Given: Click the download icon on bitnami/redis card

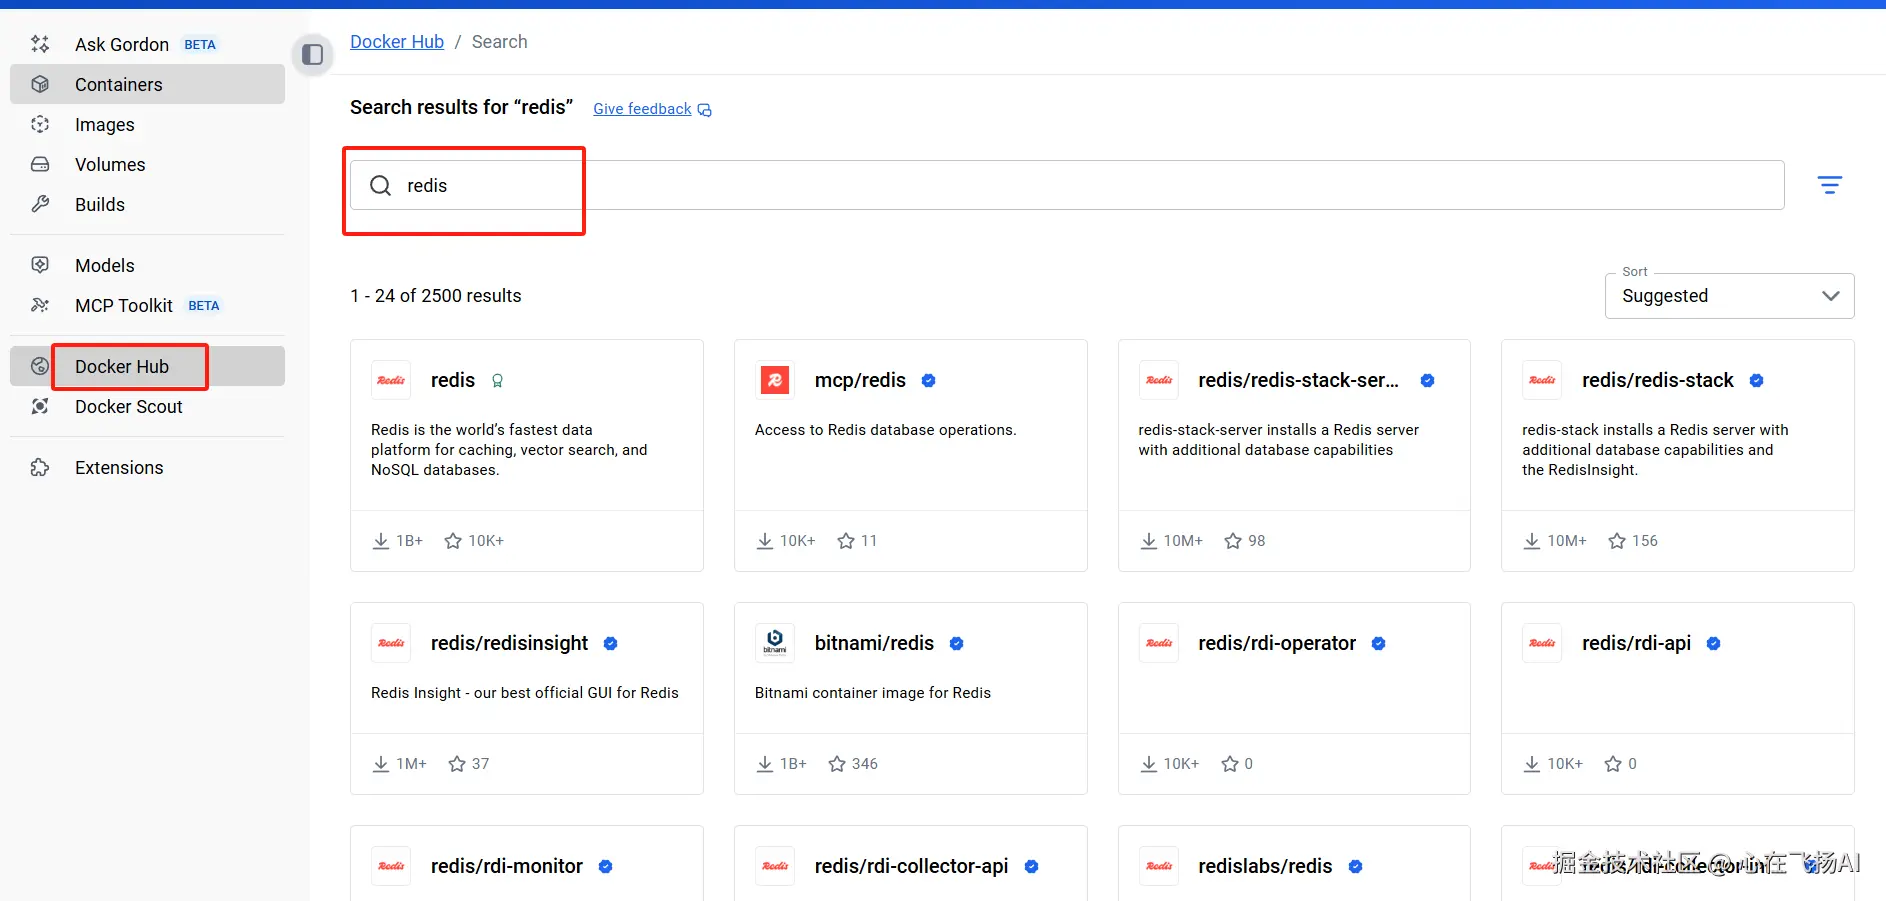Looking at the screenshot, I should (765, 764).
